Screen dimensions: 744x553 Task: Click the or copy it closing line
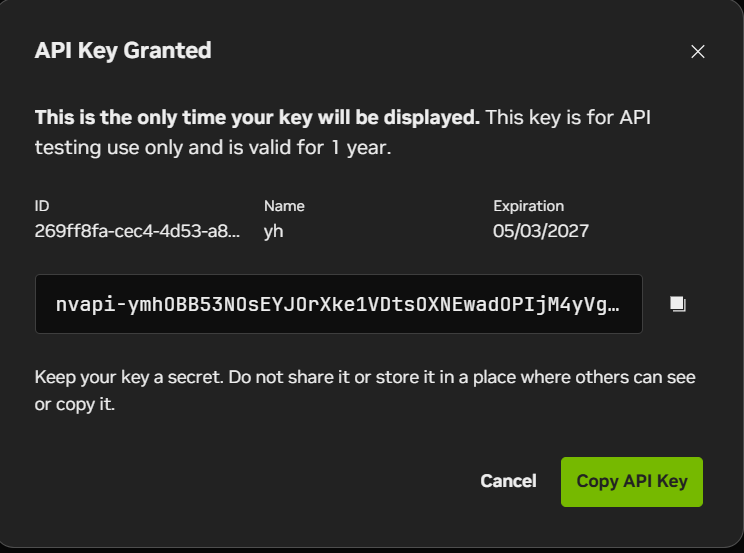pos(75,404)
